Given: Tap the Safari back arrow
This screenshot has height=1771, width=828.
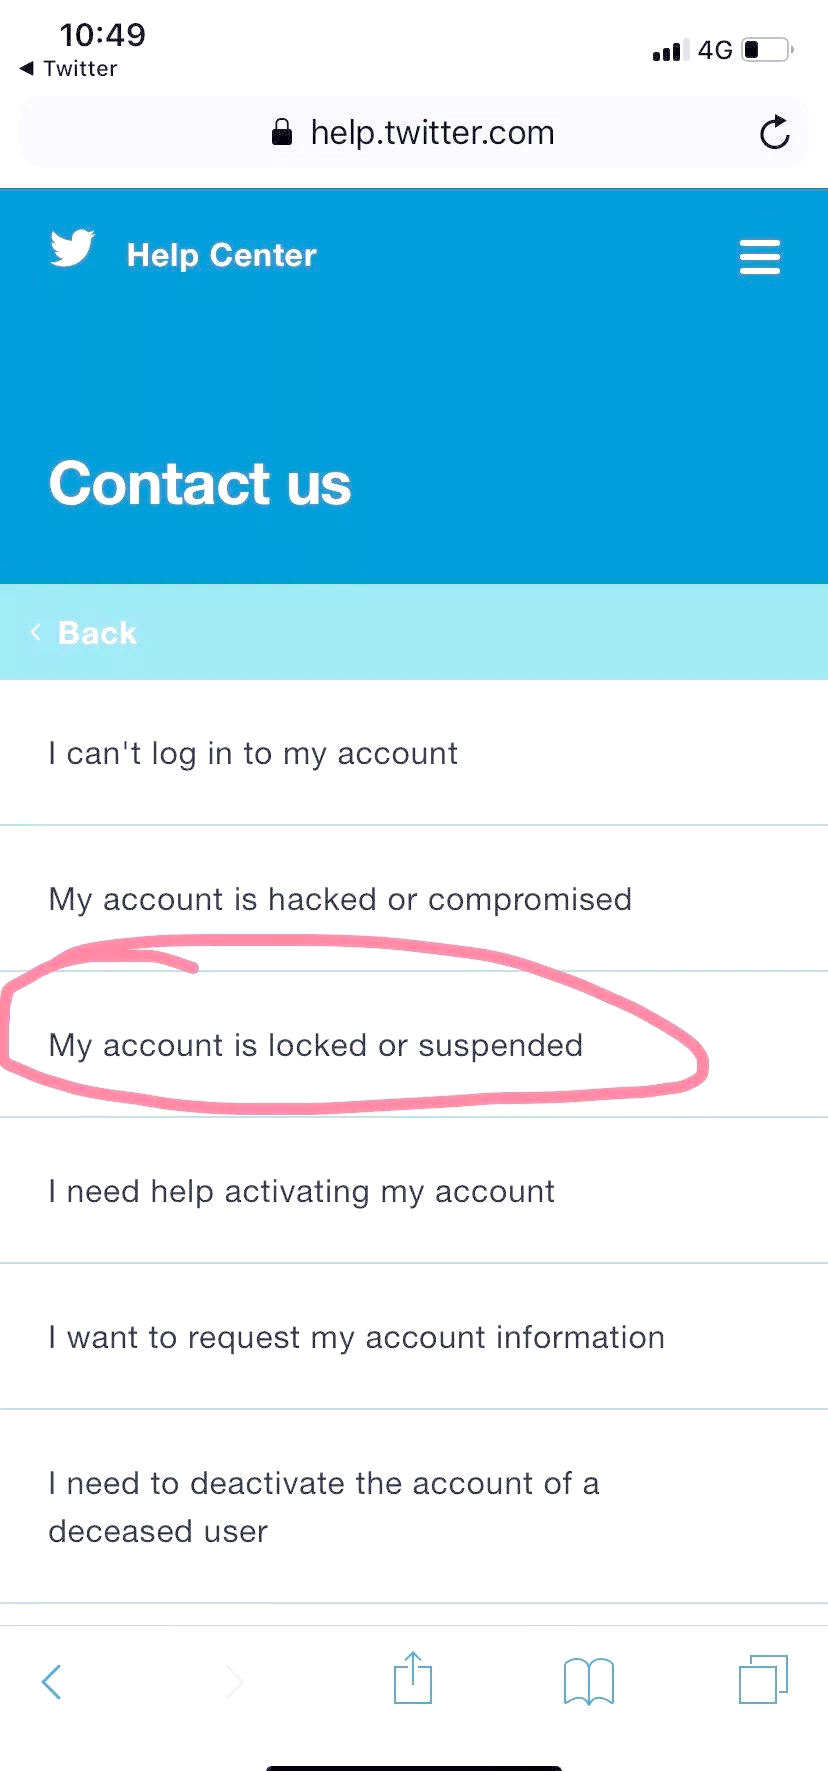Looking at the screenshot, I should click(x=52, y=1681).
